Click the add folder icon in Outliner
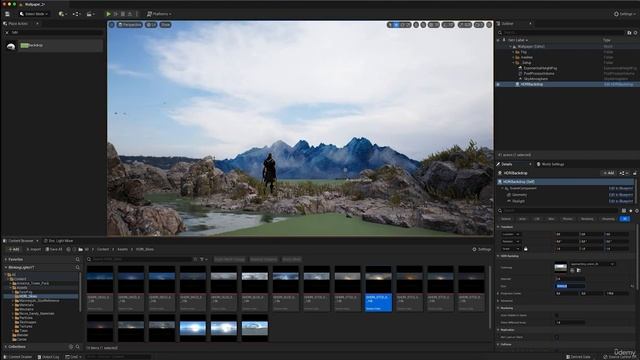This screenshot has width=640, height=360. point(629,33)
